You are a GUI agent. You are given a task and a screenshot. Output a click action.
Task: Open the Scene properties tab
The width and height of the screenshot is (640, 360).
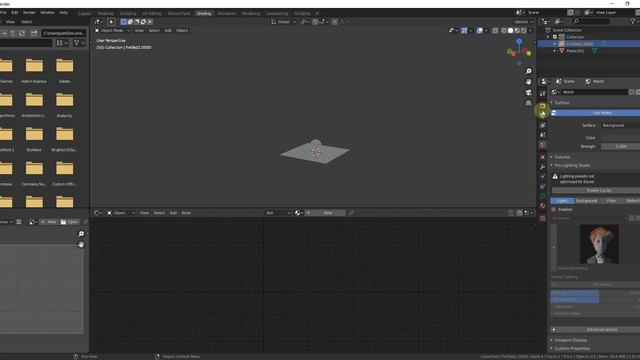pyautogui.click(x=542, y=135)
